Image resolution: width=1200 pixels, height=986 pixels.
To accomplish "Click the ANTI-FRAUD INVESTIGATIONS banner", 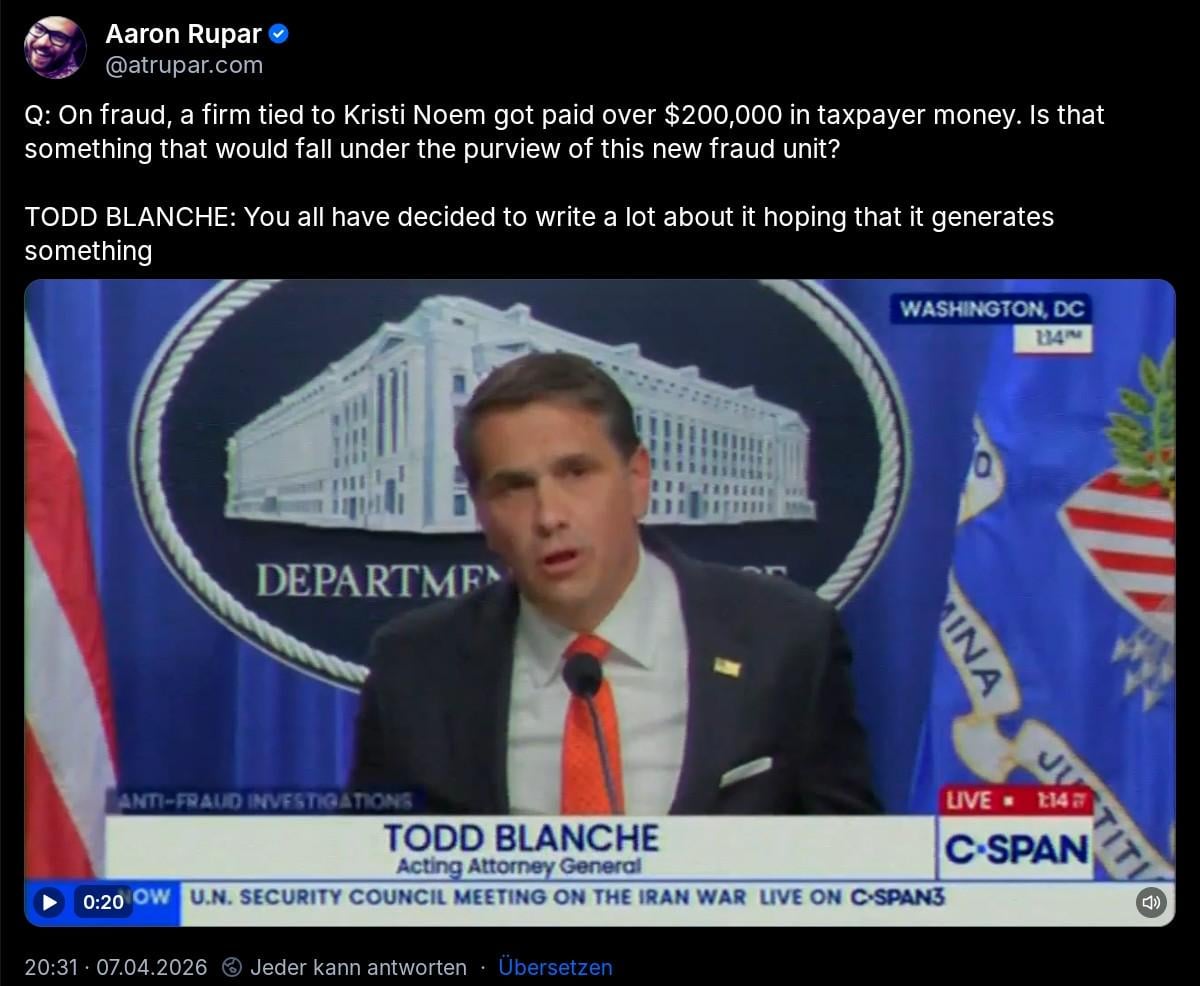I will pos(263,801).
